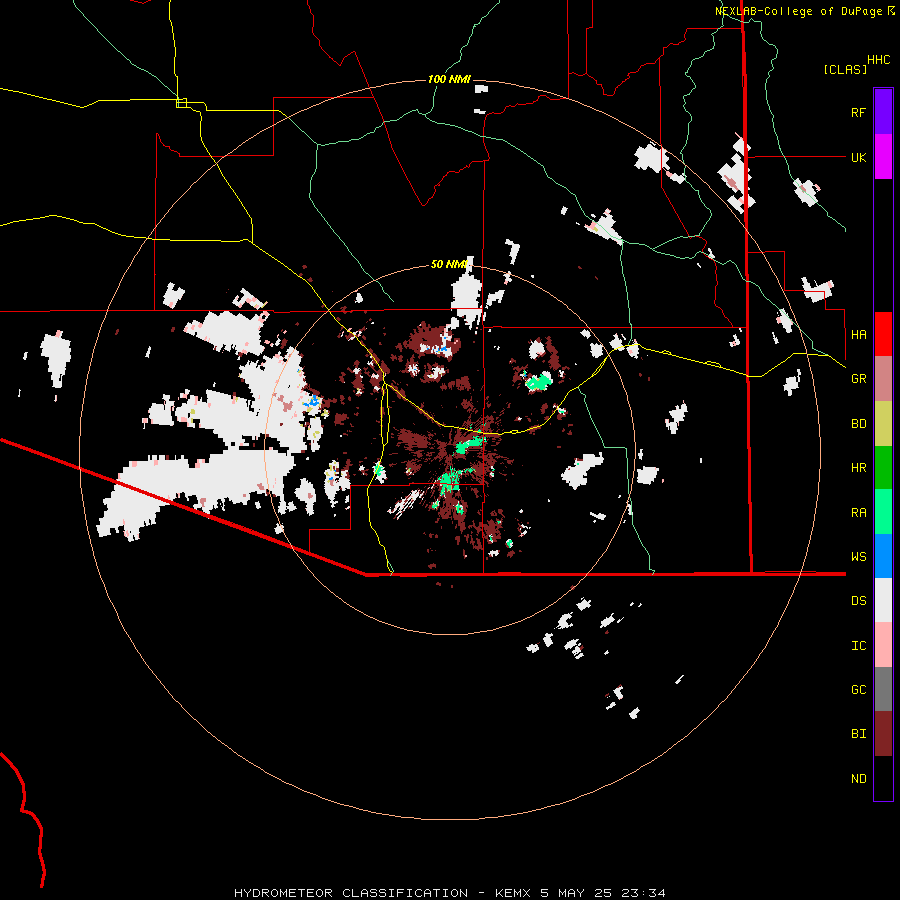Click the HA legend label
Image resolution: width=900 pixels, height=900 pixels.
coord(858,334)
